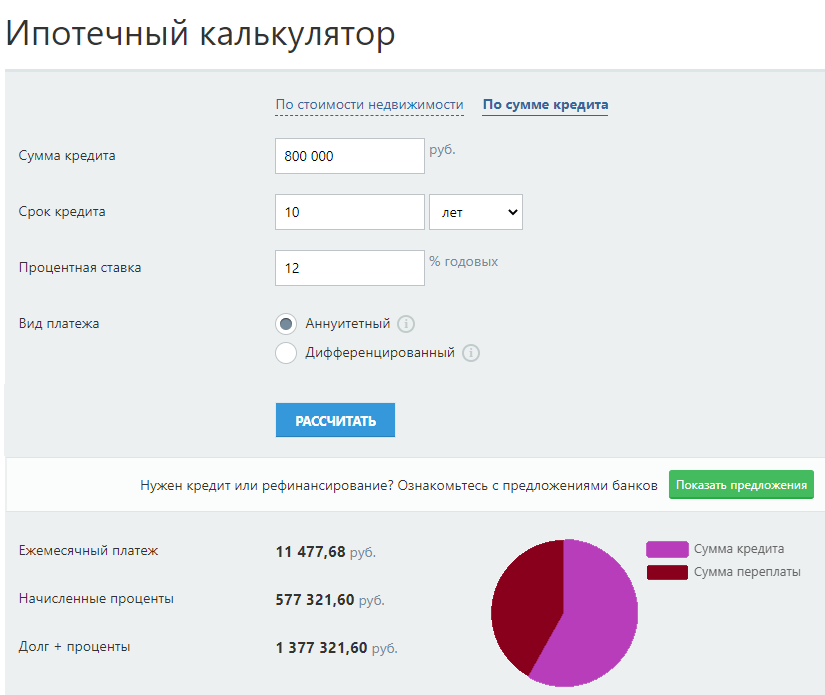The image size is (825, 695).
Task: Choose a term unit from the лет selector
Action: pos(476,211)
